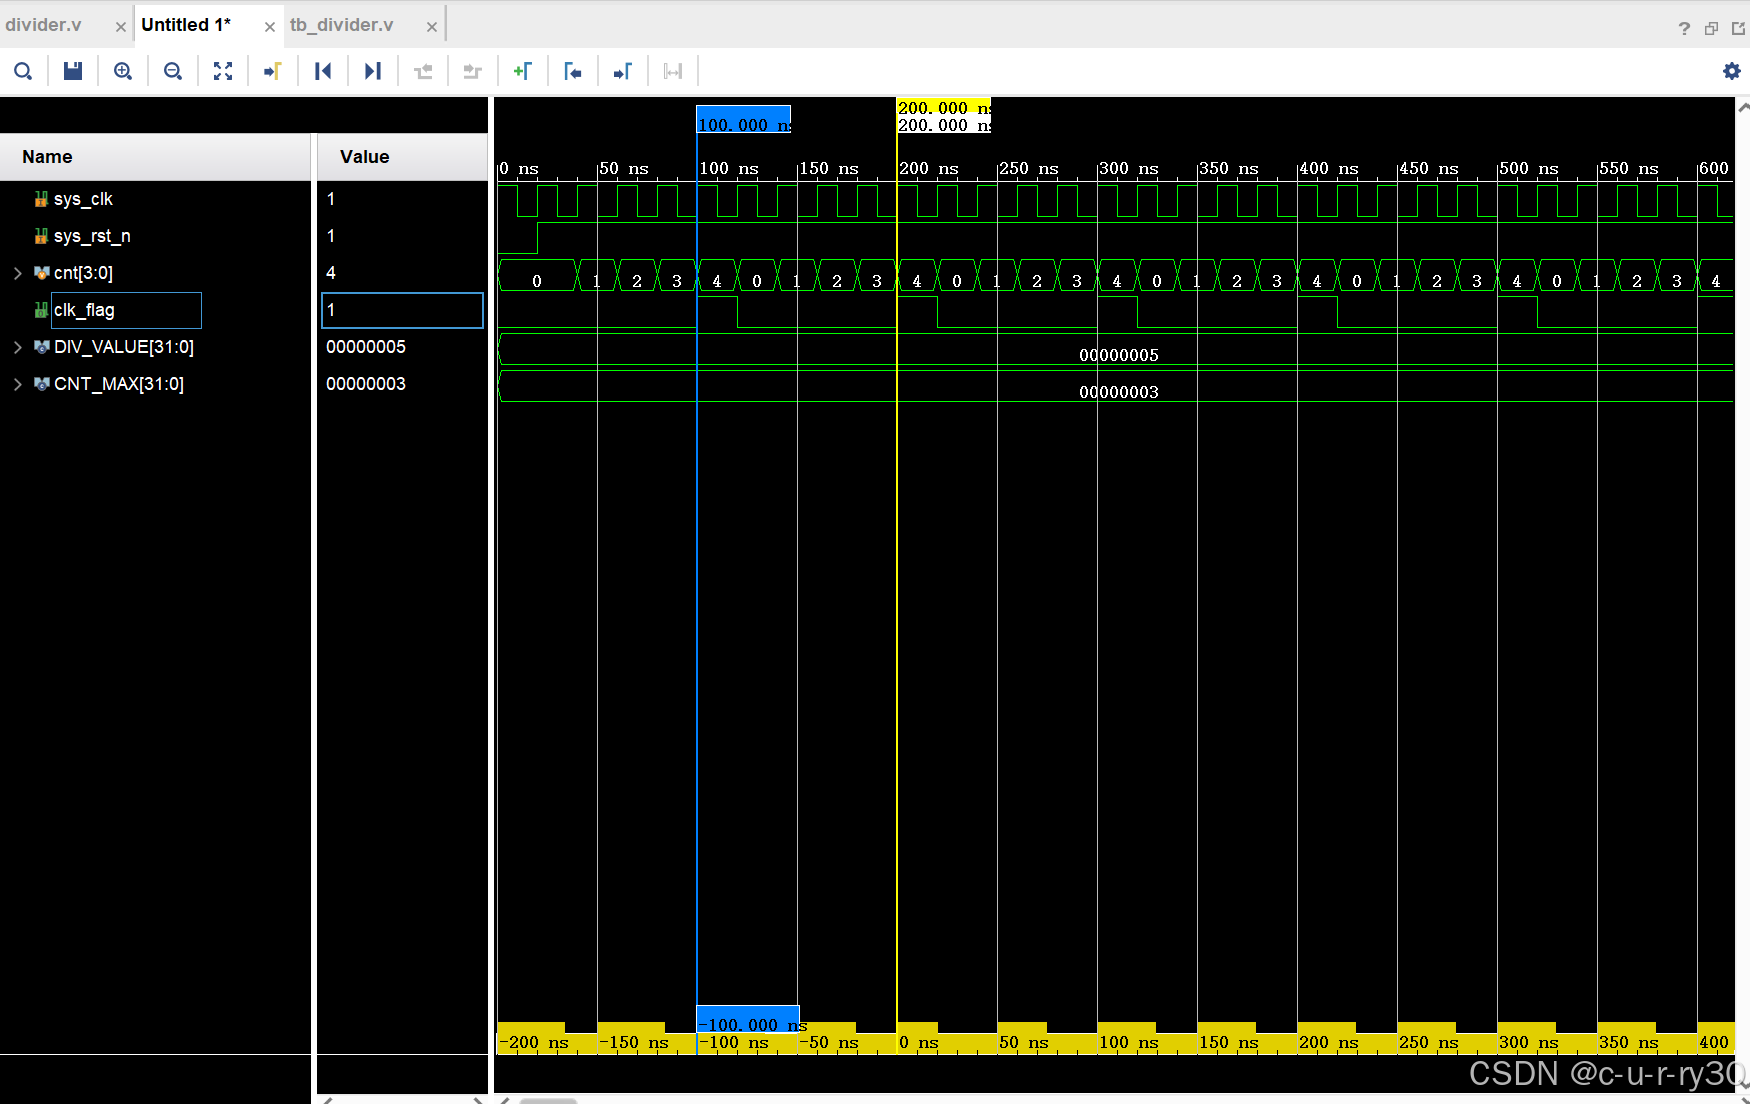Click the Search icon in waveform toolbar

[23, 71]
